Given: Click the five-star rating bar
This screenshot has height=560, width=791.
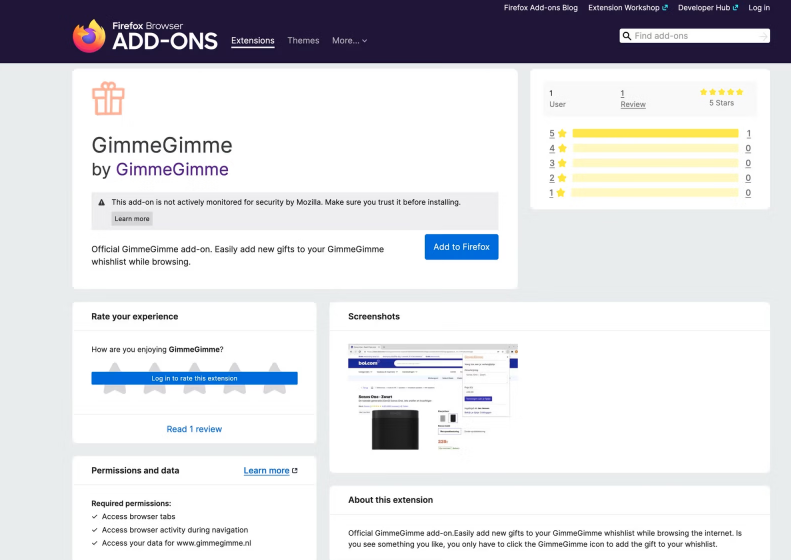Looking at the screenshot, I should (655, 133).
